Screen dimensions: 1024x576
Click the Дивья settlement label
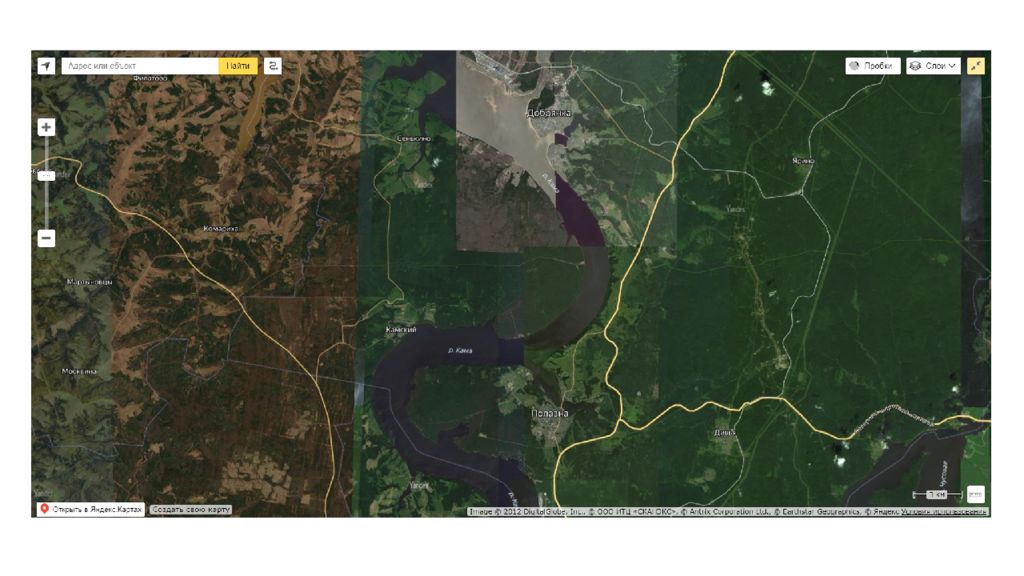point(724,432)
